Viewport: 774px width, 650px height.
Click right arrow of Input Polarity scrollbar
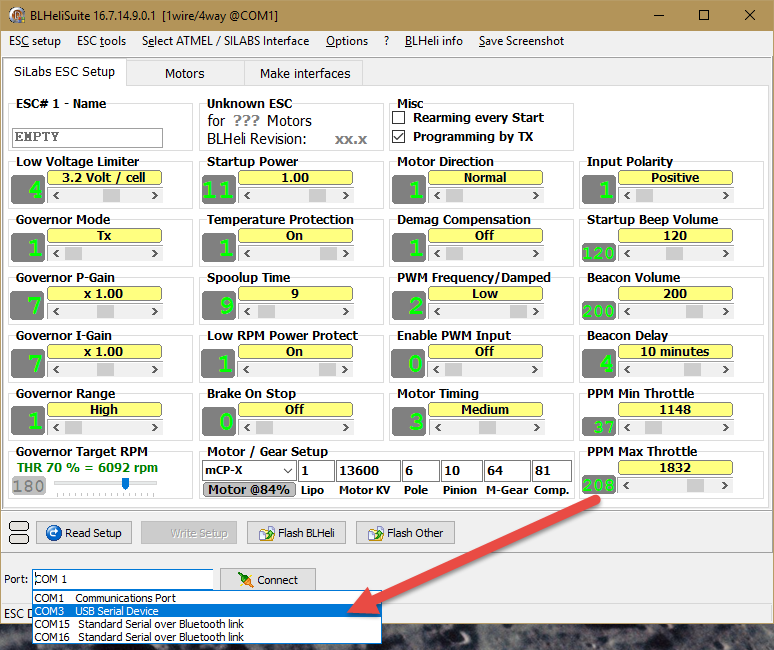click(x=726, y=195)
